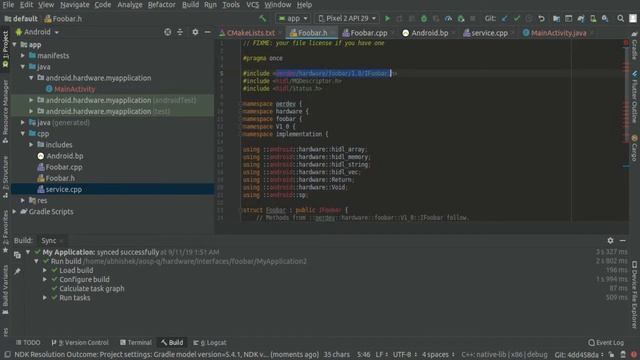Collapse the java folder

pyautogui.click(x=23, y=67)
